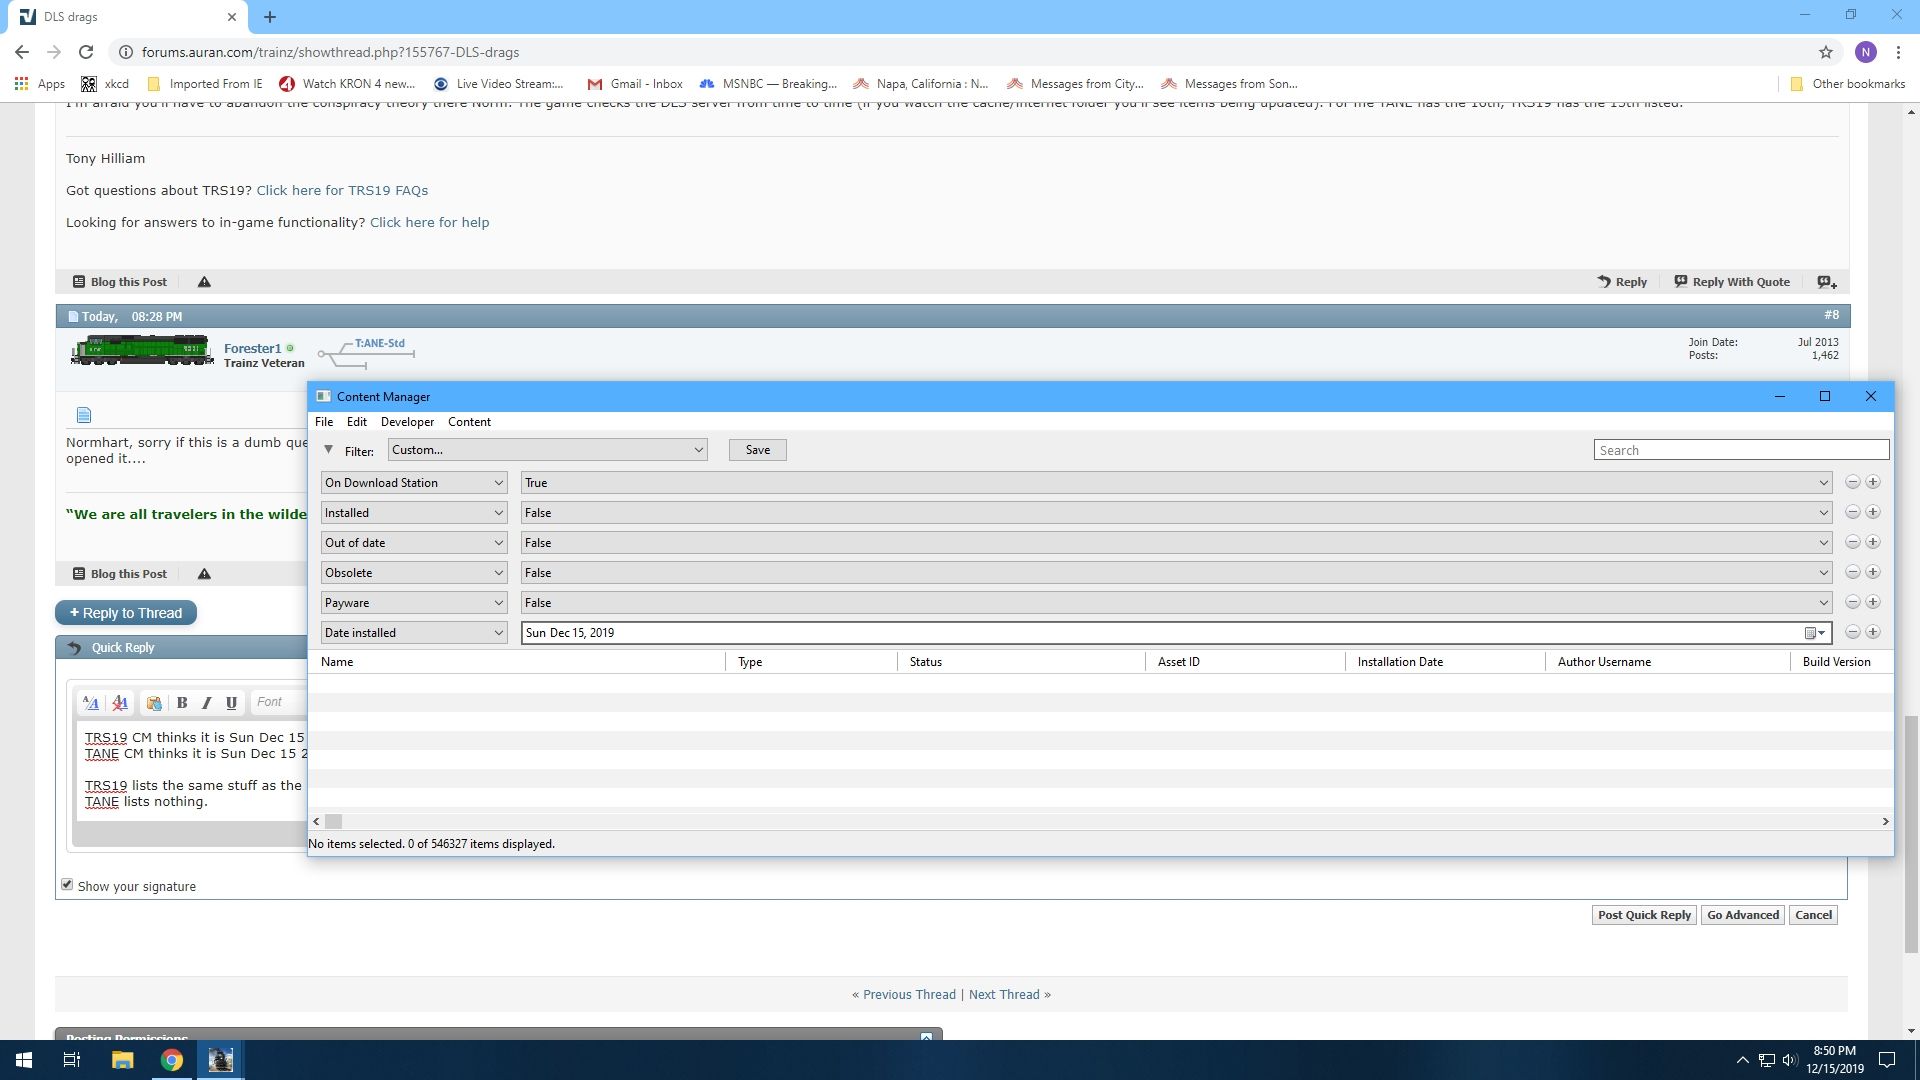Screen dimensions: 1920x1080
Task: Click the Bold formatting icon
Action: point(182,703)
